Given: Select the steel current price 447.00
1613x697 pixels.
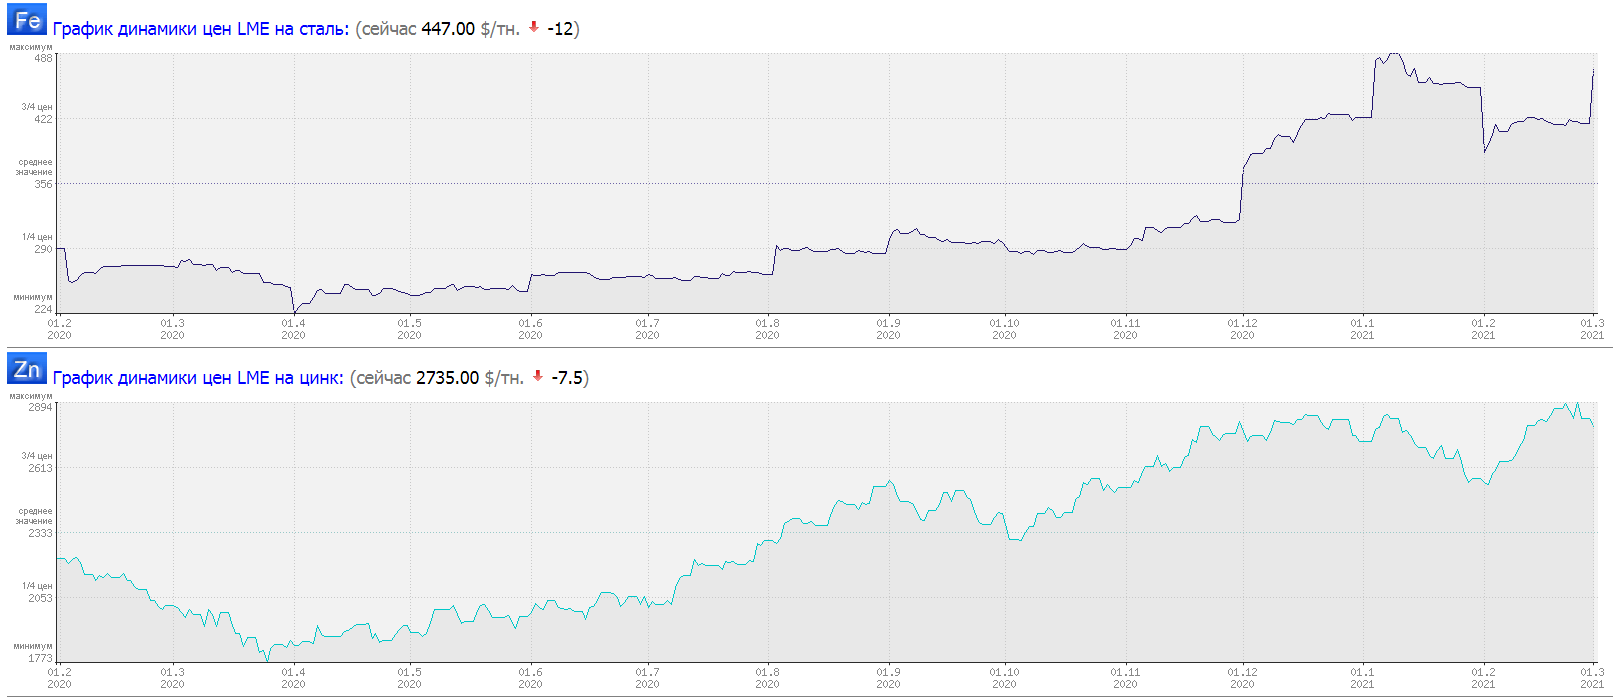Looking at the screenshot, I should [448, 29].
